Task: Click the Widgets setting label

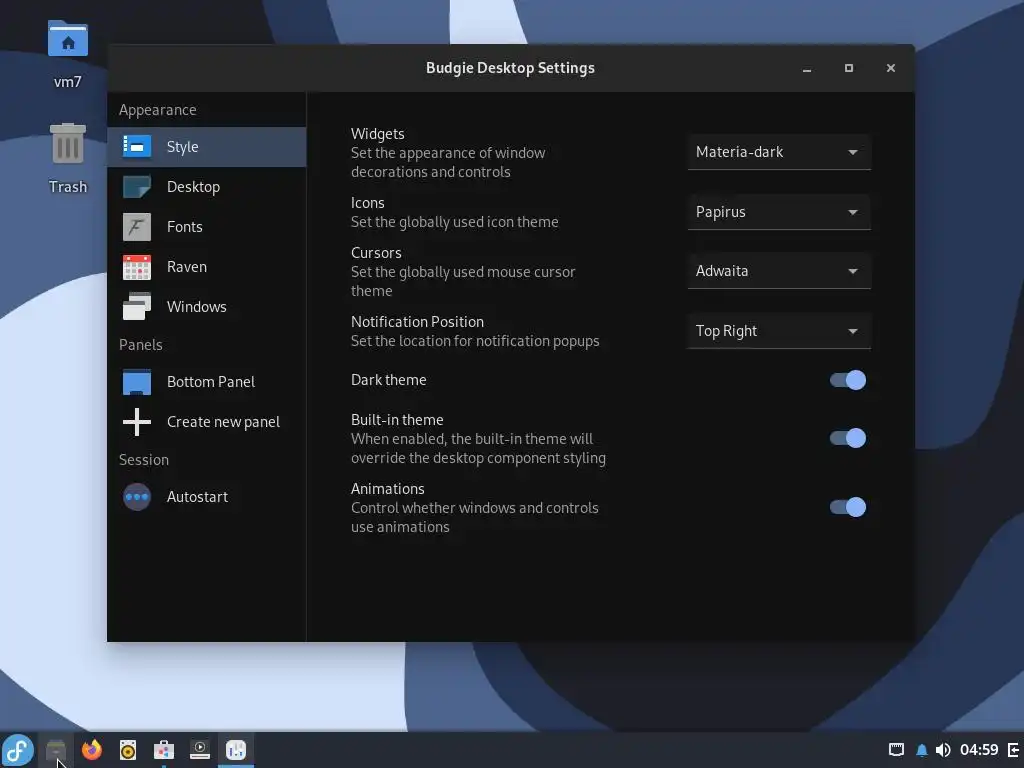Action: click(377, 134)
